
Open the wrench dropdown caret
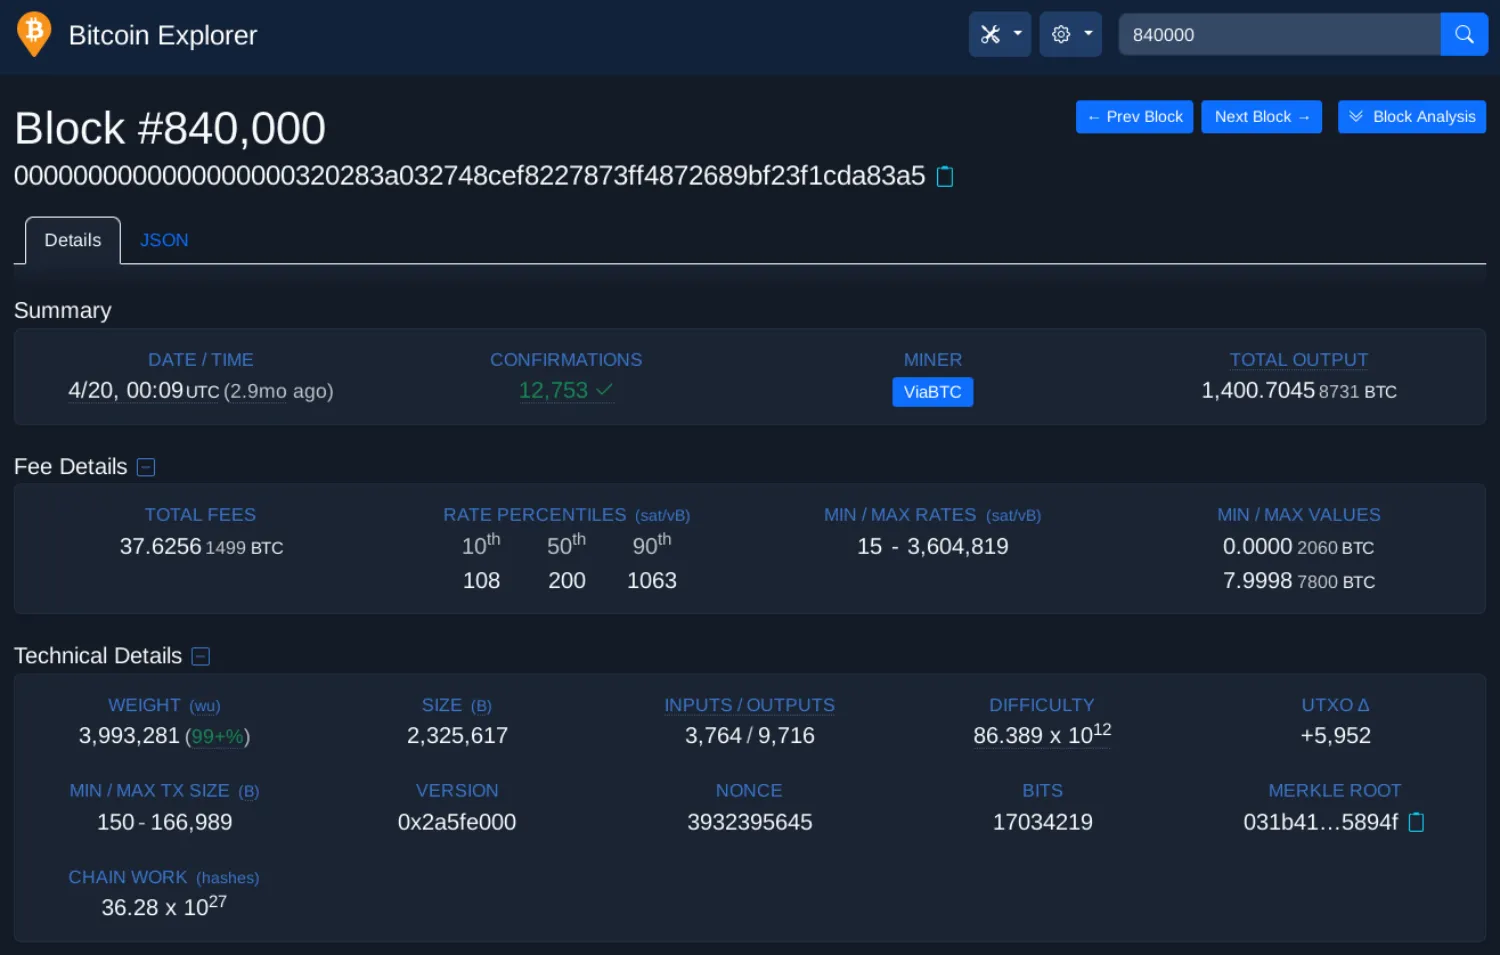(x=1017, y=33)
